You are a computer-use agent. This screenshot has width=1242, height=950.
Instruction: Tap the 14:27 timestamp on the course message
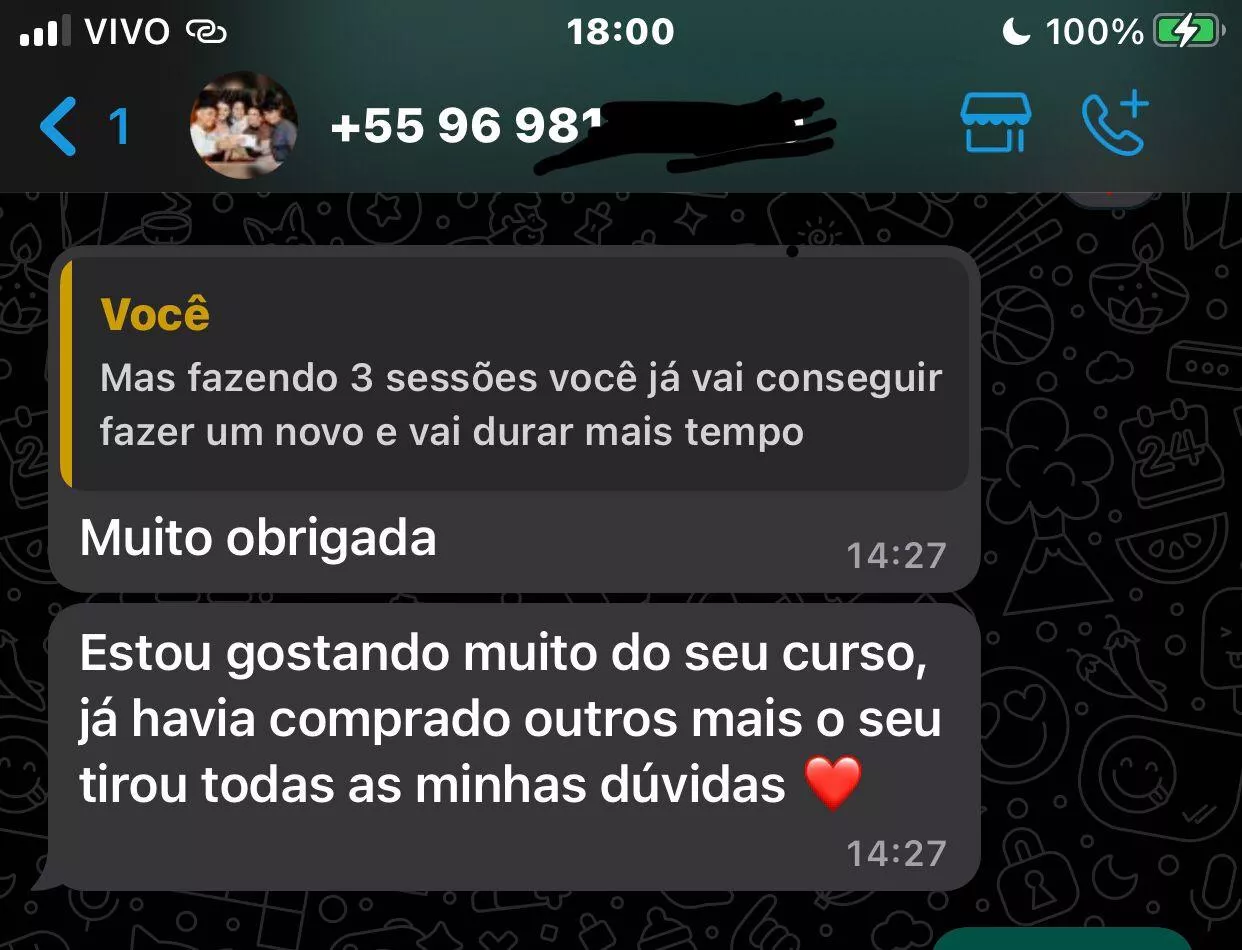click(896, 853)
